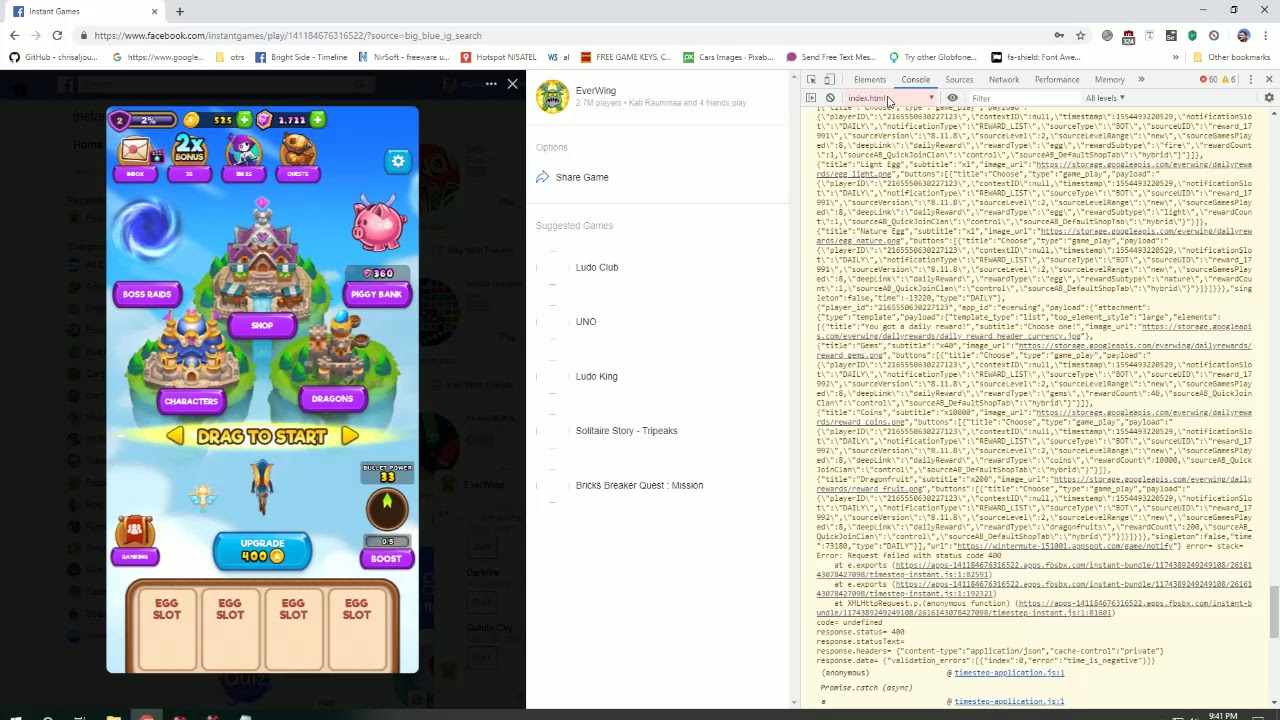Open index.html context dropdown
1280x720 pixels.
(x=891, y=98)
